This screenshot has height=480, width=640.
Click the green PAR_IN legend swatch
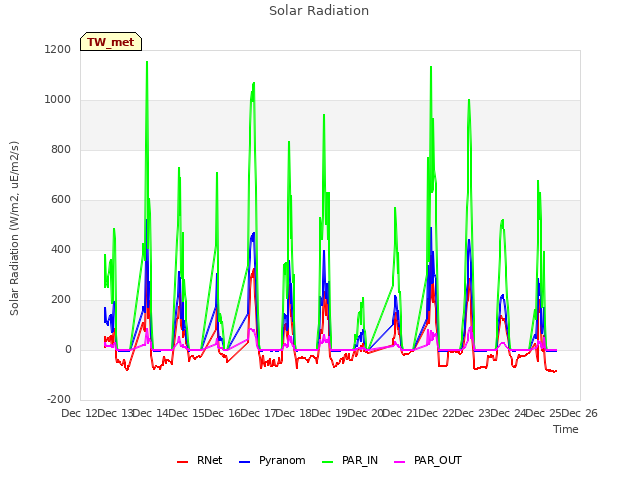click(327, 462)
